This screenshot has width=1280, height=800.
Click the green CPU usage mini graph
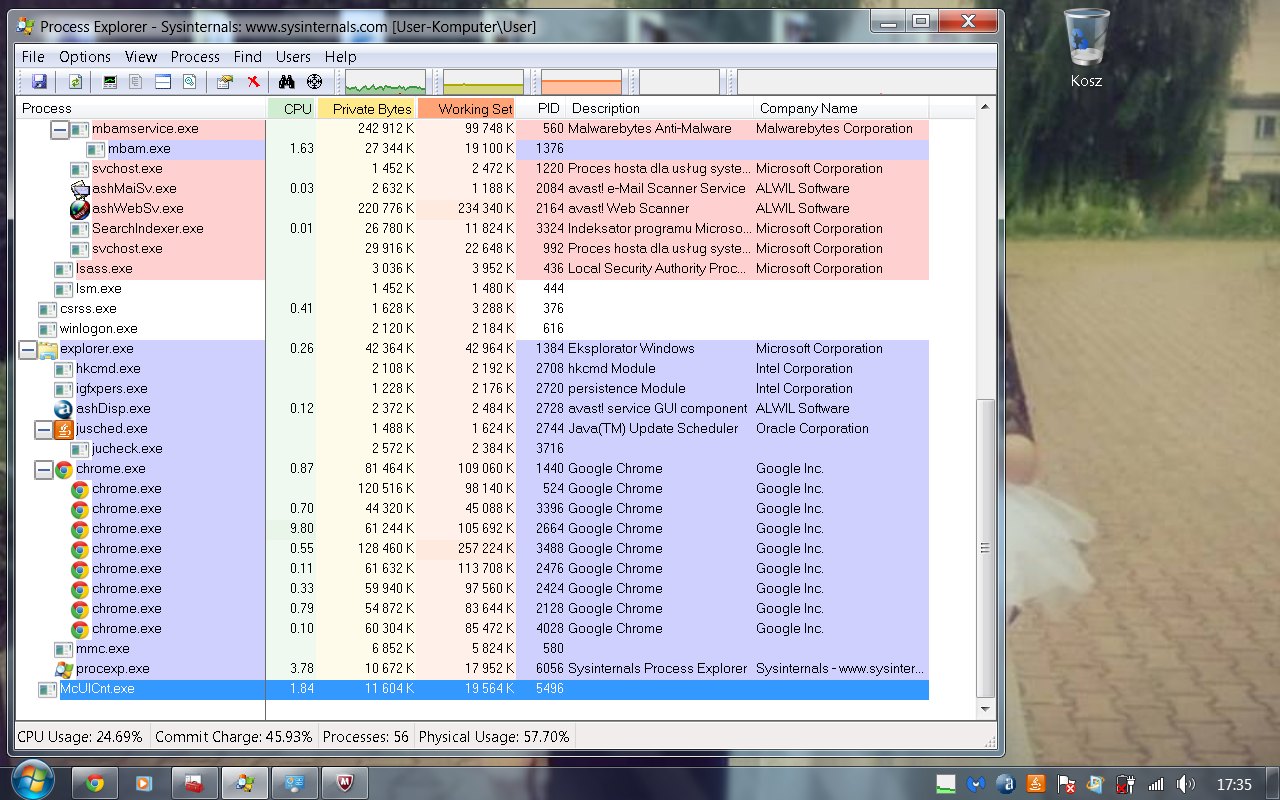click(x=385, y=82)
